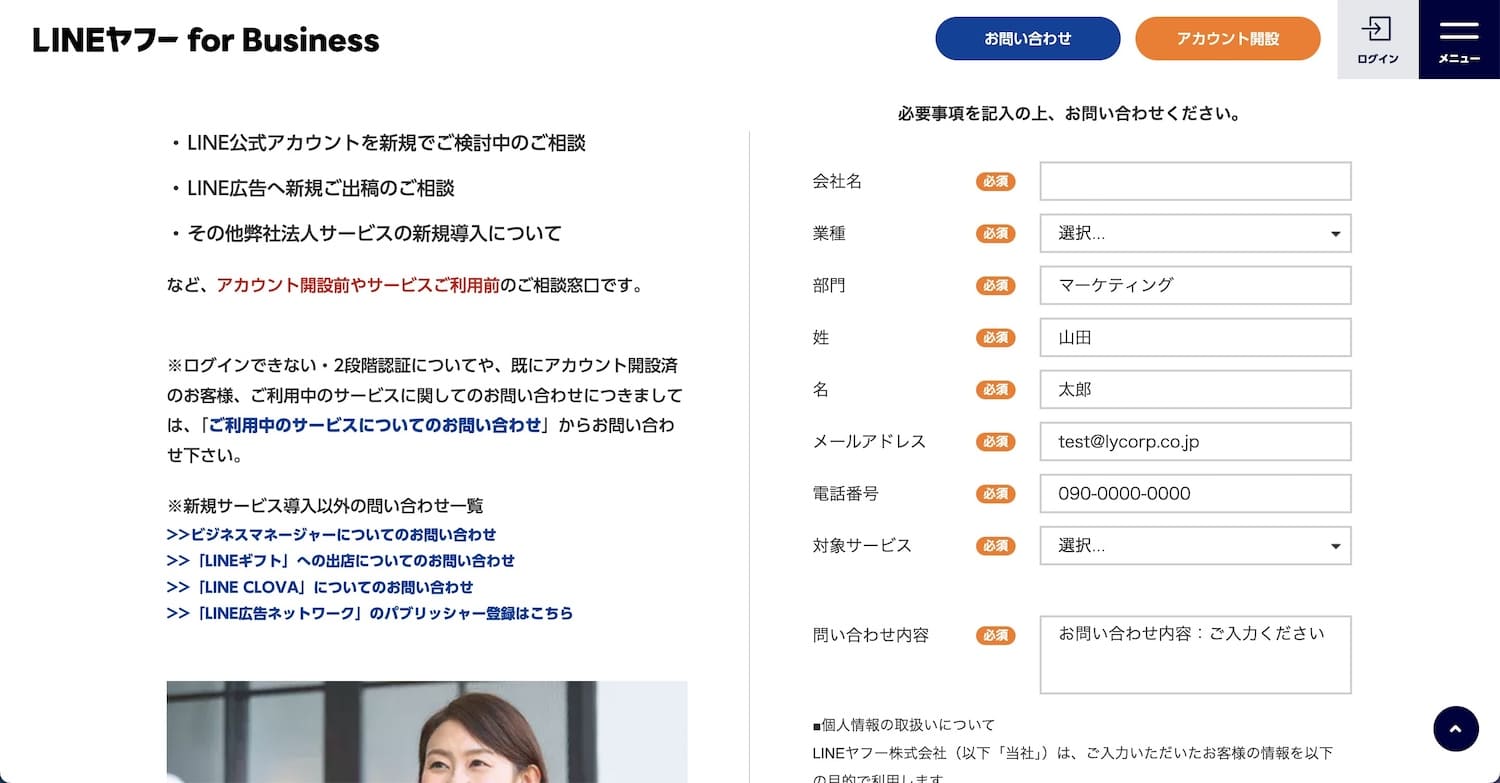Open ご利用中のサービスについてのお問い合わせ link
The width and height of the screenshot is (1500, 783).
pos(375,425)
